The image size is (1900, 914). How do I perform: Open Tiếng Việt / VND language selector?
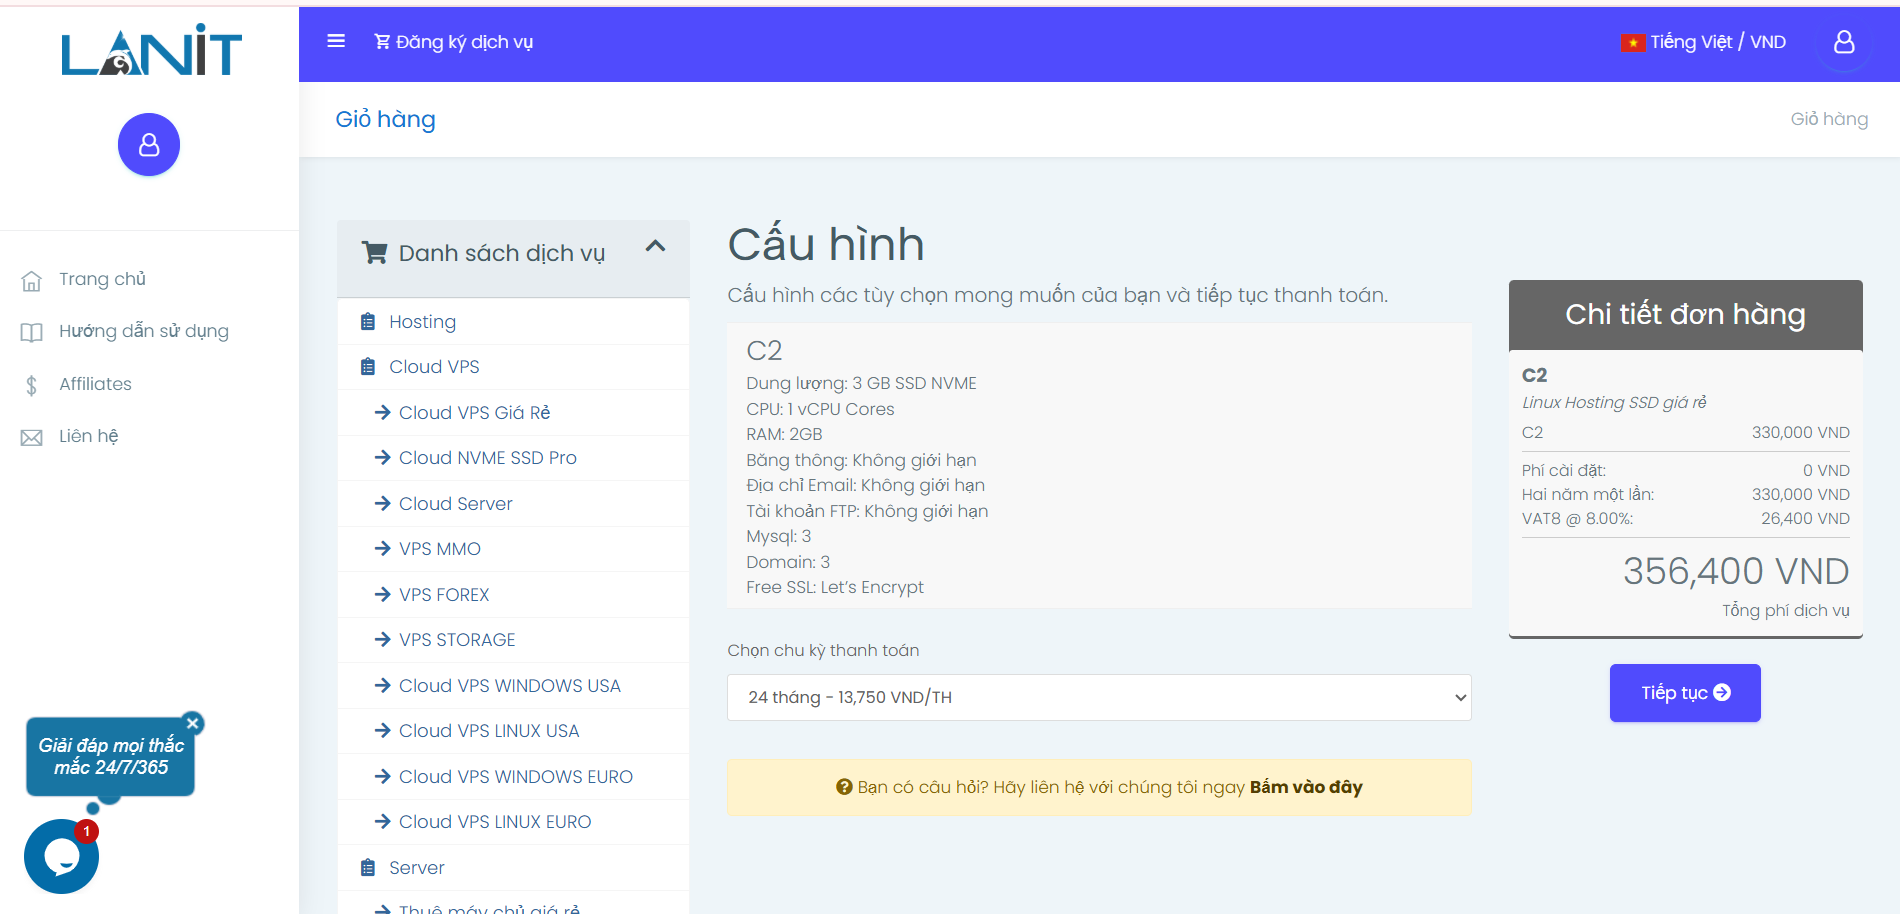click(1716, 42)
